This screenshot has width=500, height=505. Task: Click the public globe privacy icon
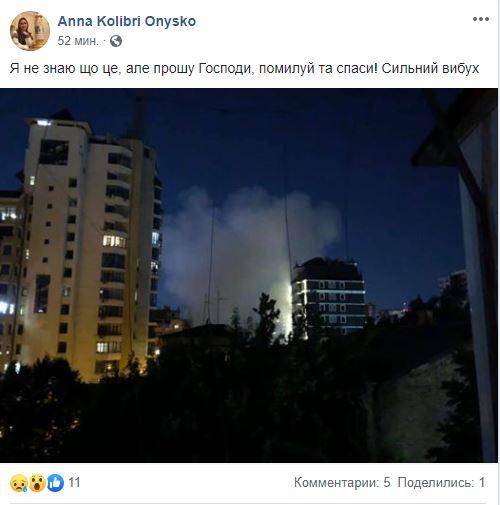[116, 41]
